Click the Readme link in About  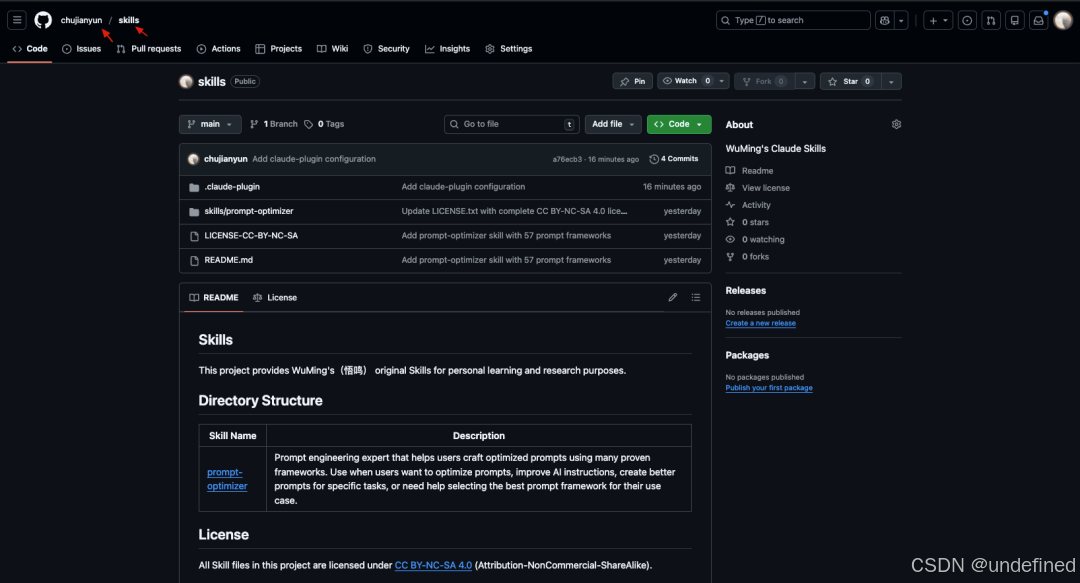(749, 171)
